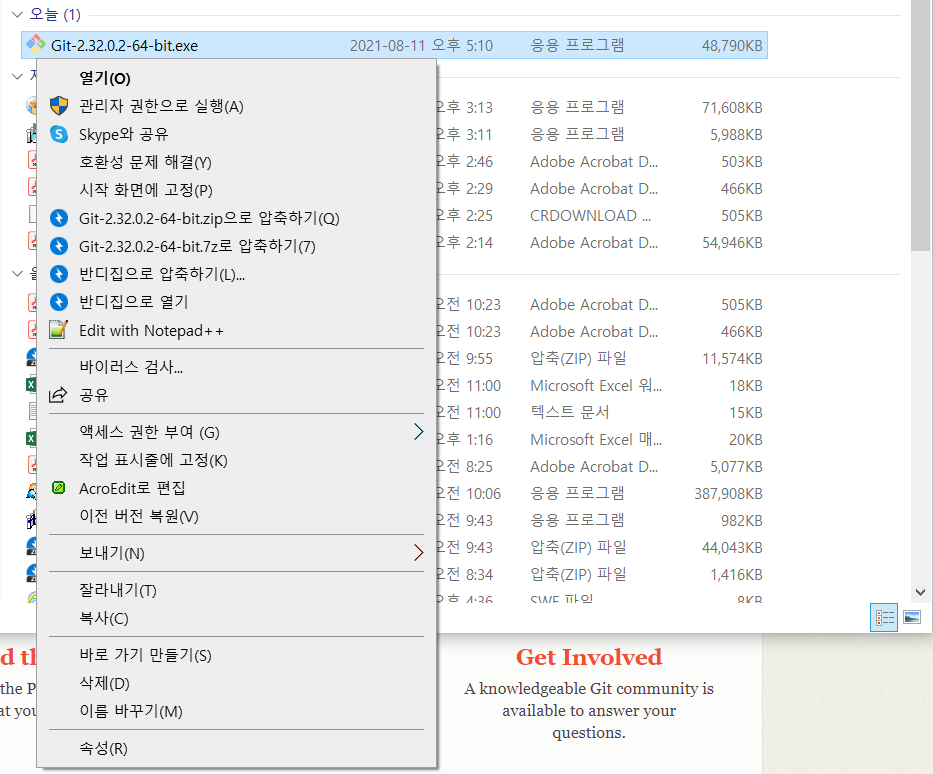
Task: Click the 11,574KB ZIP file size
Action: tap(732, 359)
